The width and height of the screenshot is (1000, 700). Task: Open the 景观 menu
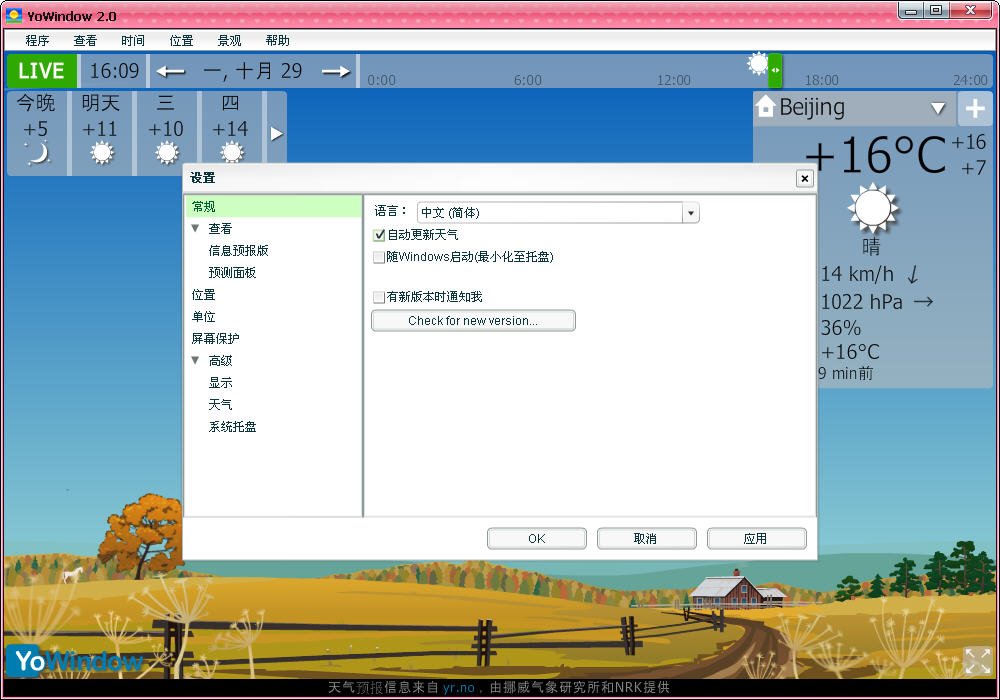click(229, 40)
